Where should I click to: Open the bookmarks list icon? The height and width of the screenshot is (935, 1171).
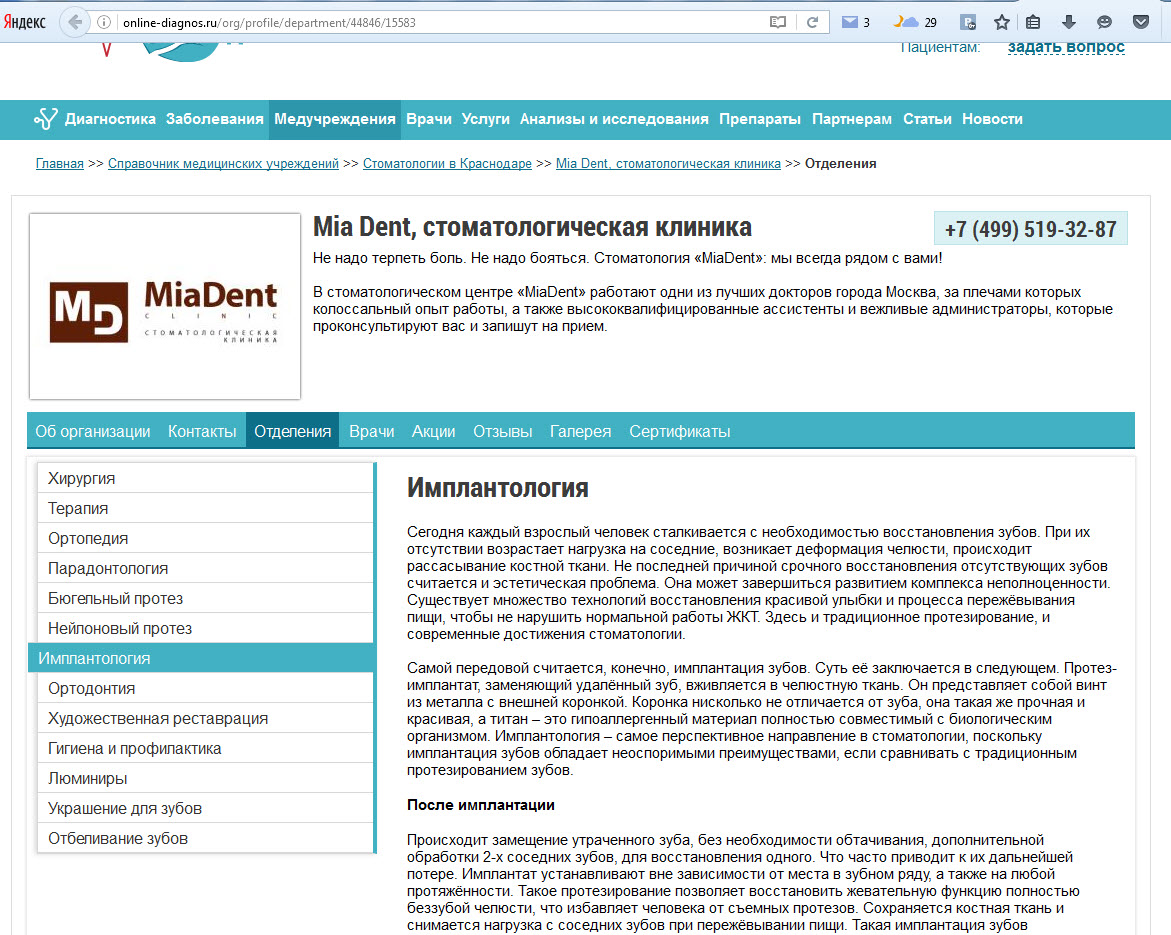tap(1033, 22)
